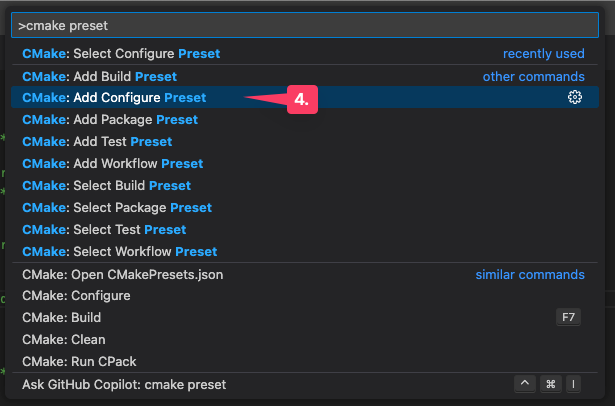Select CMake: Select Configure Preset command
This screenshot has width=615, height=406.
(x=121, y=53)
